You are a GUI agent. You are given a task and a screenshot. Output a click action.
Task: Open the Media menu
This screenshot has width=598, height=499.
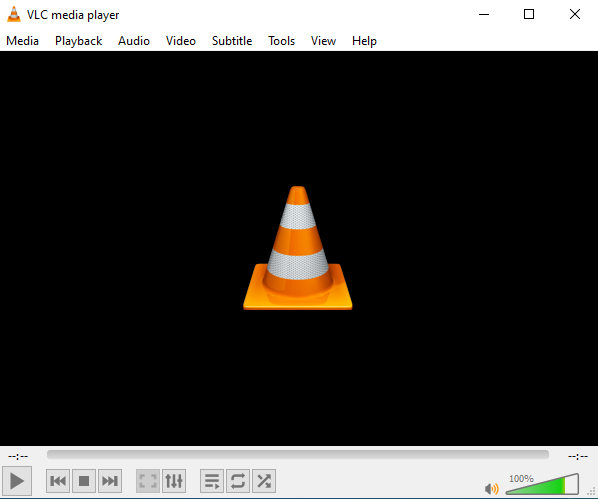point(23,41)
